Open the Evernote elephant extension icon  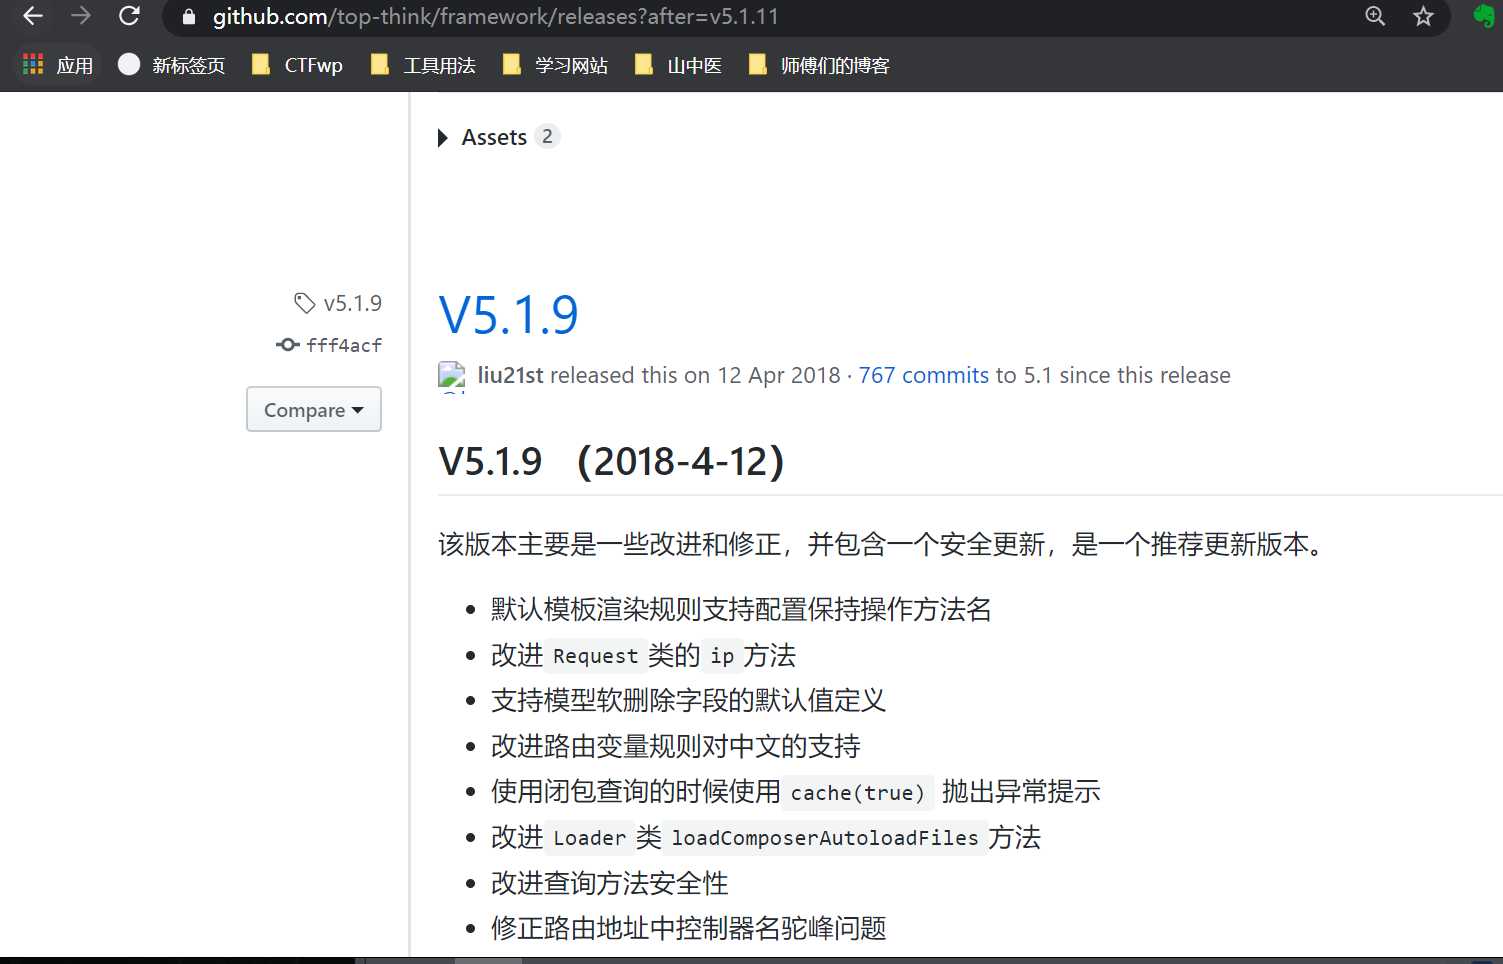point(1484,16)
